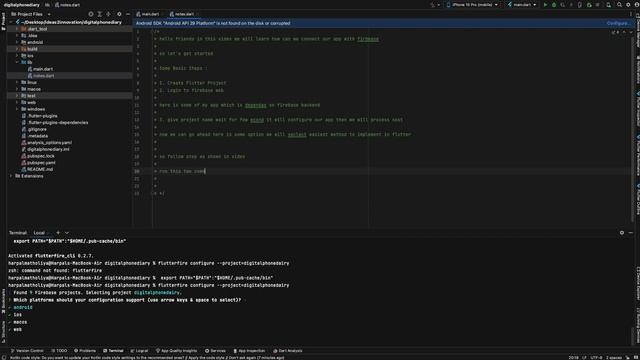Hide the Project Files panel
The width and height of the screenshot is (640, 360).
(x=128, y=14)
